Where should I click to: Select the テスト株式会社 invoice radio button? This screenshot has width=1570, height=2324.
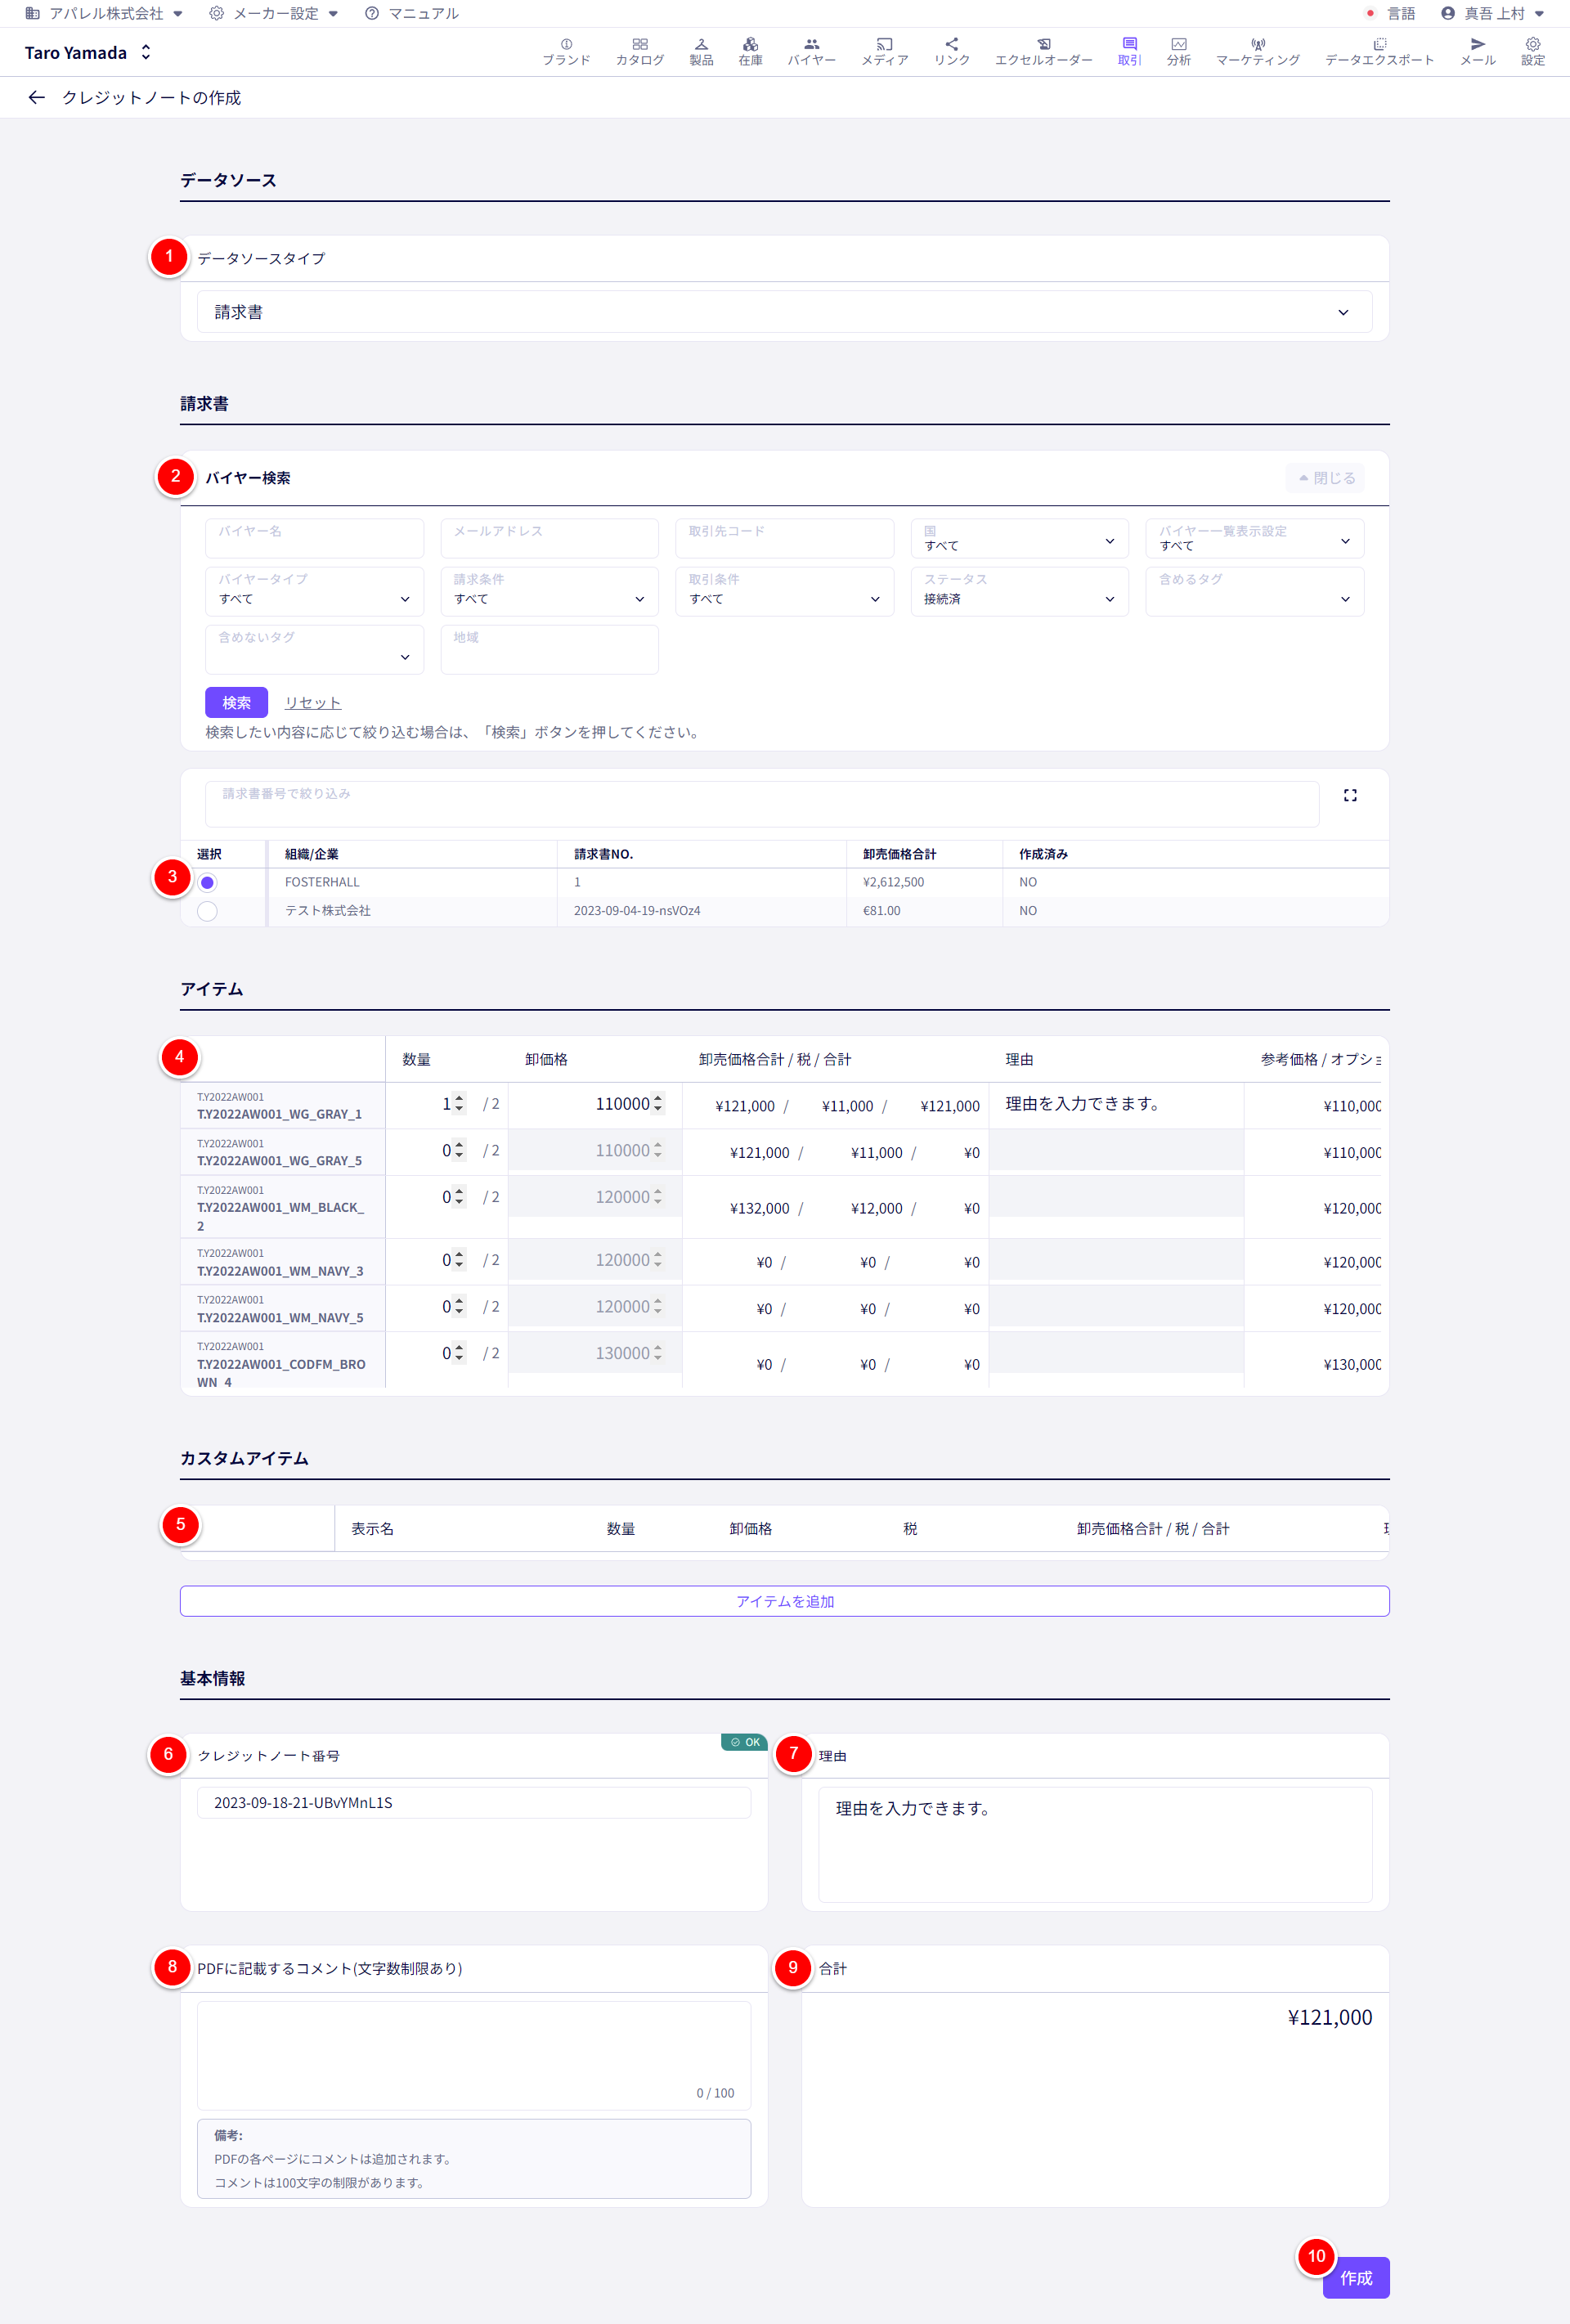[x=207, y=911]
